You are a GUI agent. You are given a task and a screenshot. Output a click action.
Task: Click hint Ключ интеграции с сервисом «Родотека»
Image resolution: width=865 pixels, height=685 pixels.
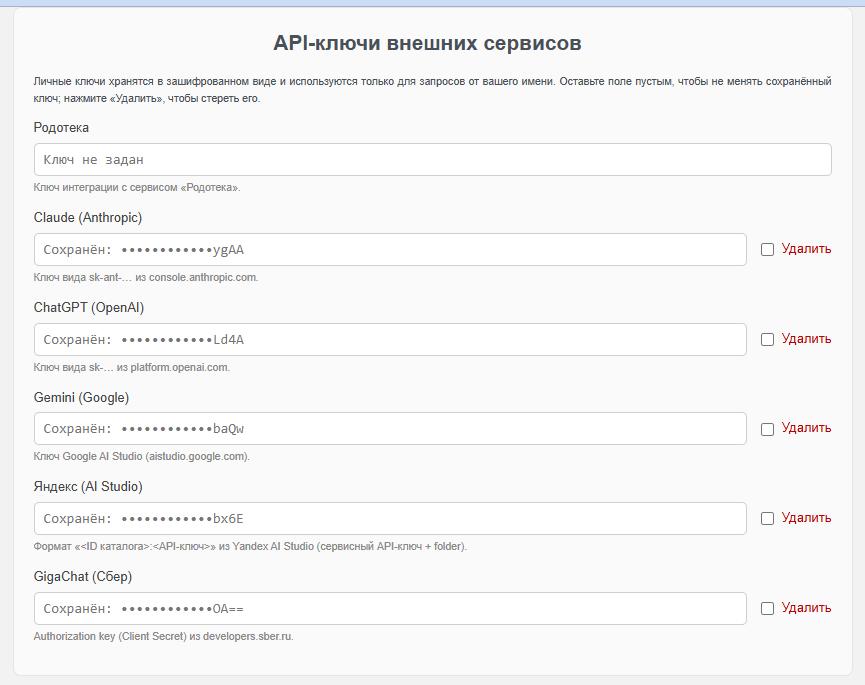click(x=137, y=188)
